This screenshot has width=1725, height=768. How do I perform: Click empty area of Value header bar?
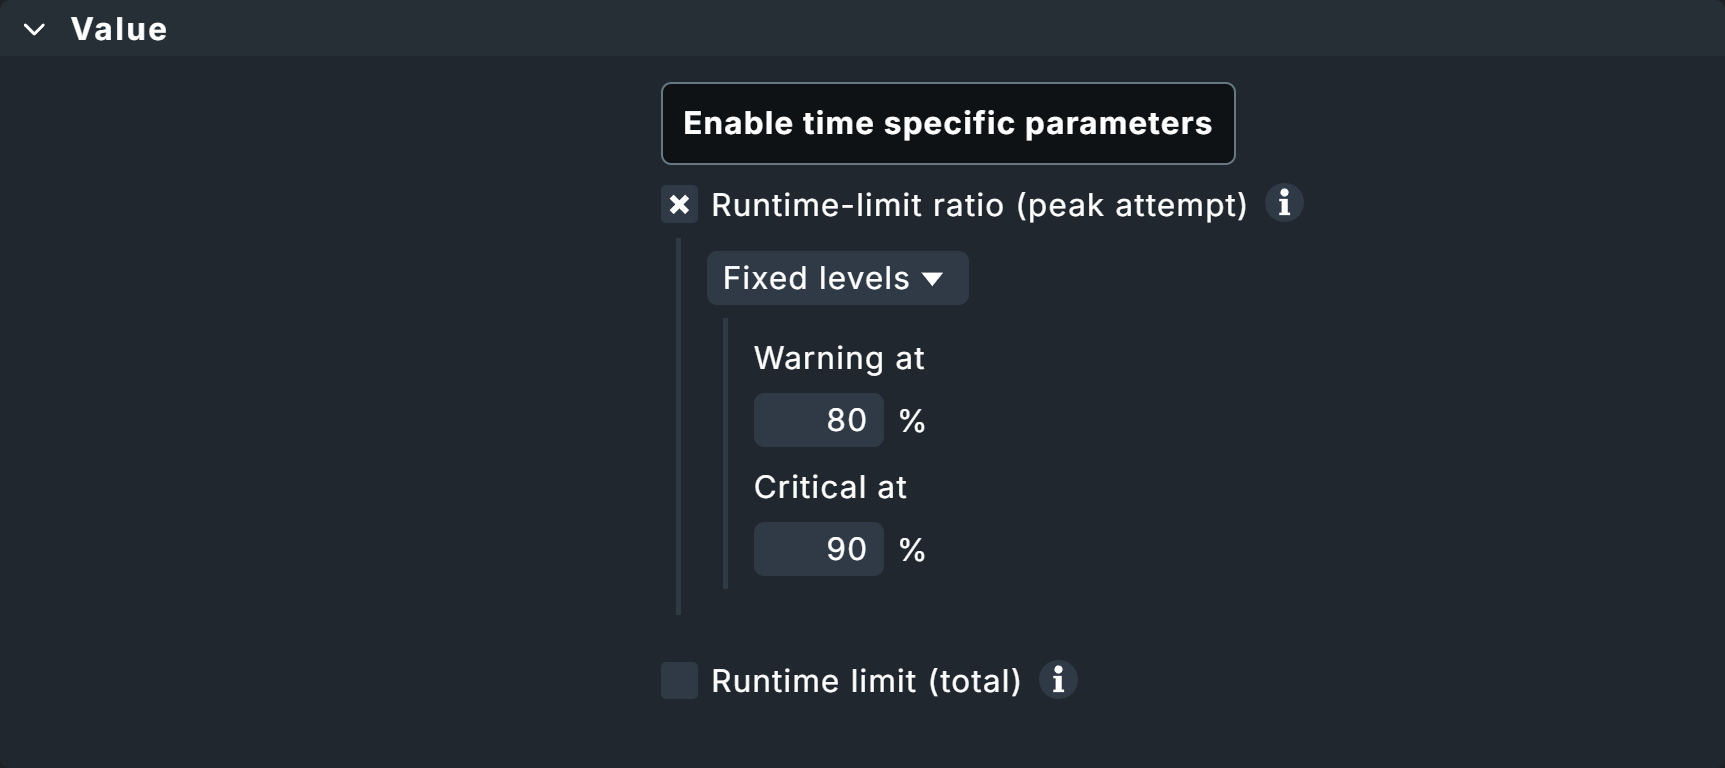(900, 28)
